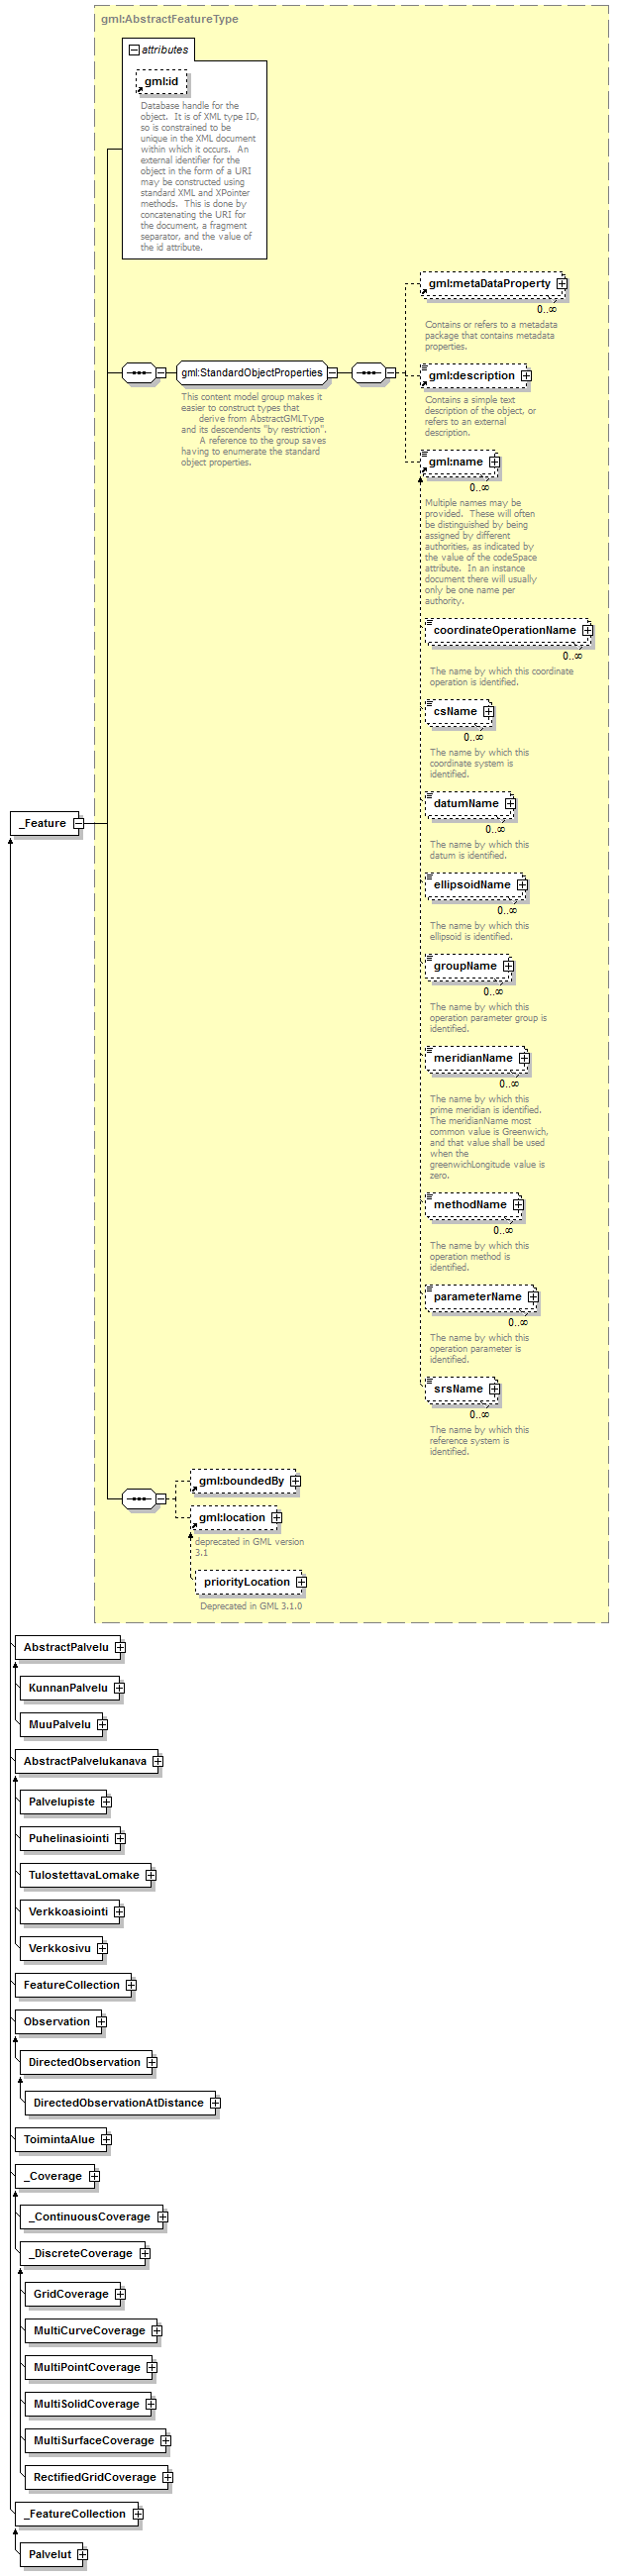The width and height of the screenshot is (619, 2576).
Task: Expand the GridCoverage element
Action: pyautogui.click(x=120, y=2295)
